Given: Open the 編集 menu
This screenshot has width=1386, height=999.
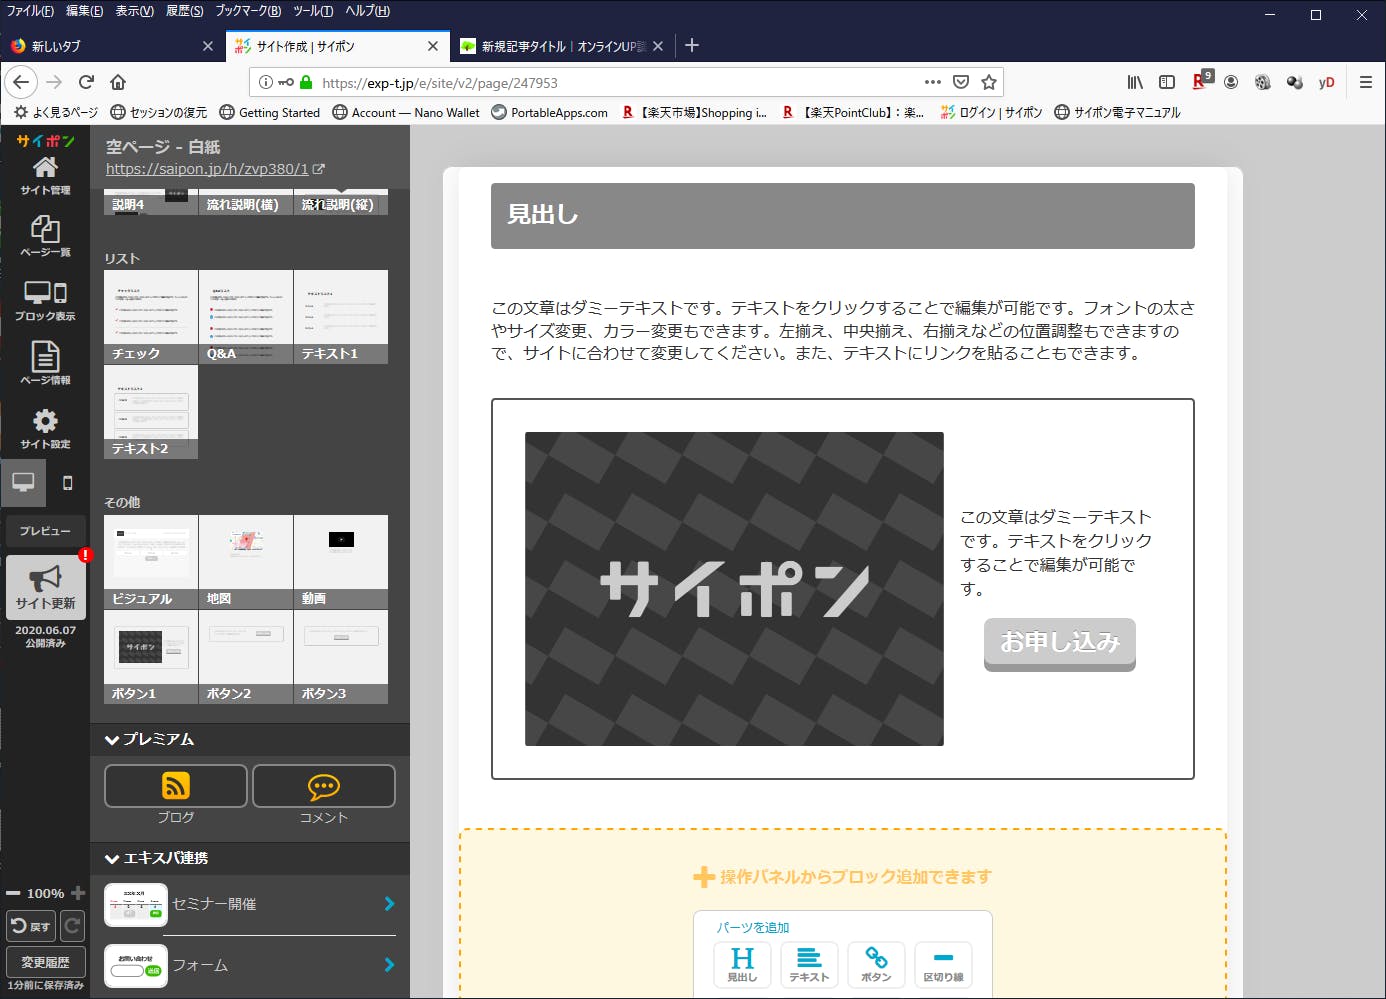Looking at the screenshot, I should 84,11.
